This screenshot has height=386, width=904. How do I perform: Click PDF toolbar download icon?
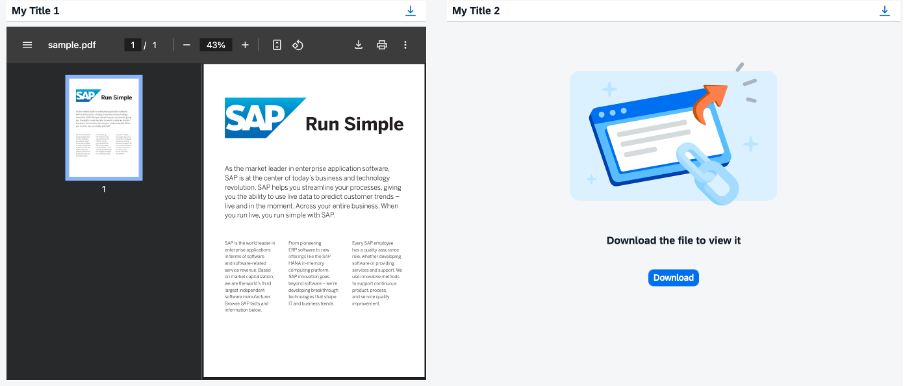[x=359, y=45]
